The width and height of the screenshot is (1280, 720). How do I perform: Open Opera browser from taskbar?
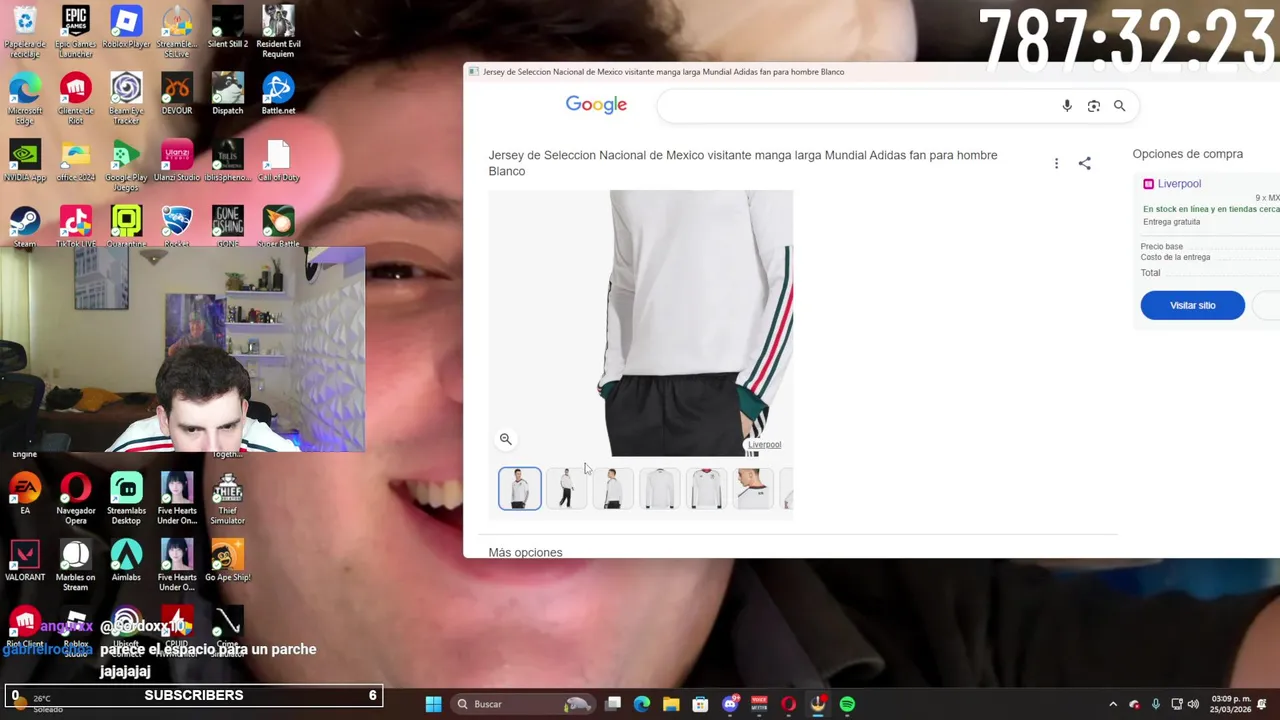coord(789,704)
